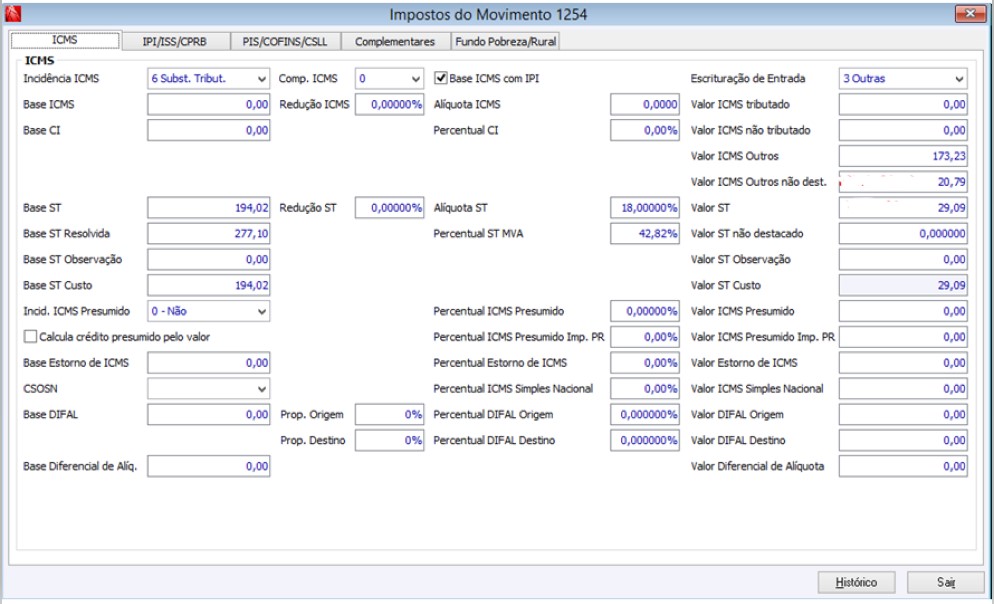Click Percentual ICMS Simples Nacional field

point(645,389)
